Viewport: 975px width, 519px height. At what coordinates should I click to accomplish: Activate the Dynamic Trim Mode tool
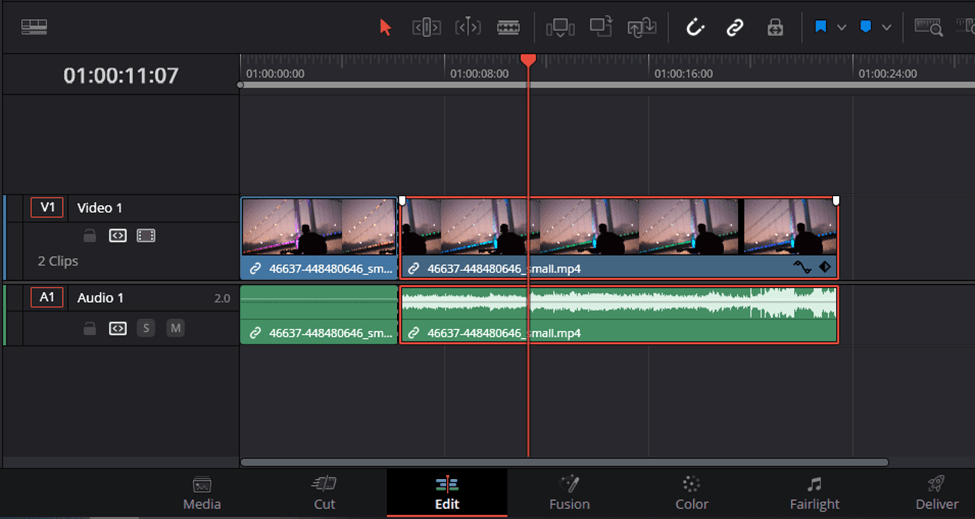coord(468,27)
